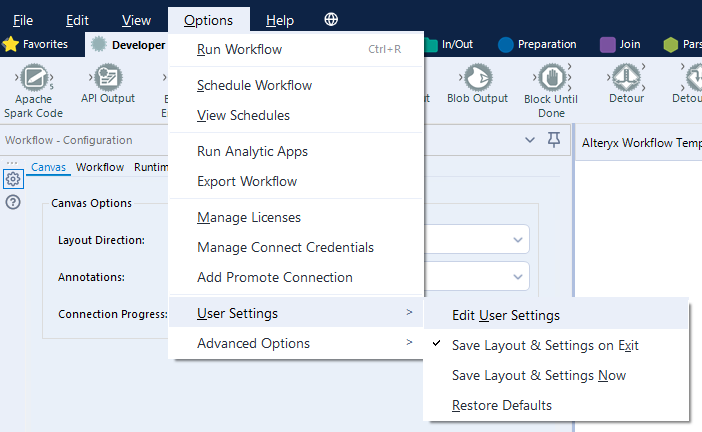702x432 pixels.
Task: Open the Help menu
Action: [280, 20]
